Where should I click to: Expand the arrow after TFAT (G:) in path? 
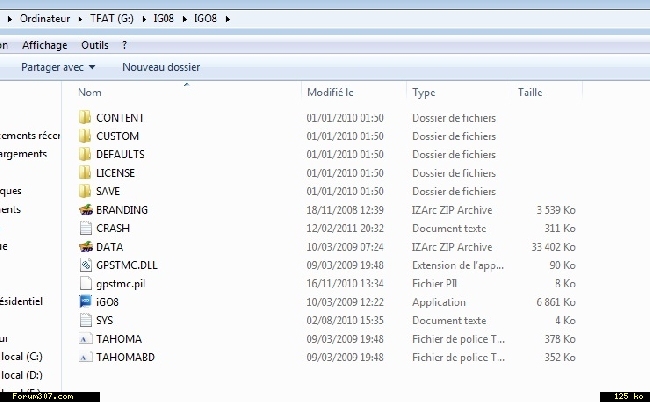(x=144, y=19)
